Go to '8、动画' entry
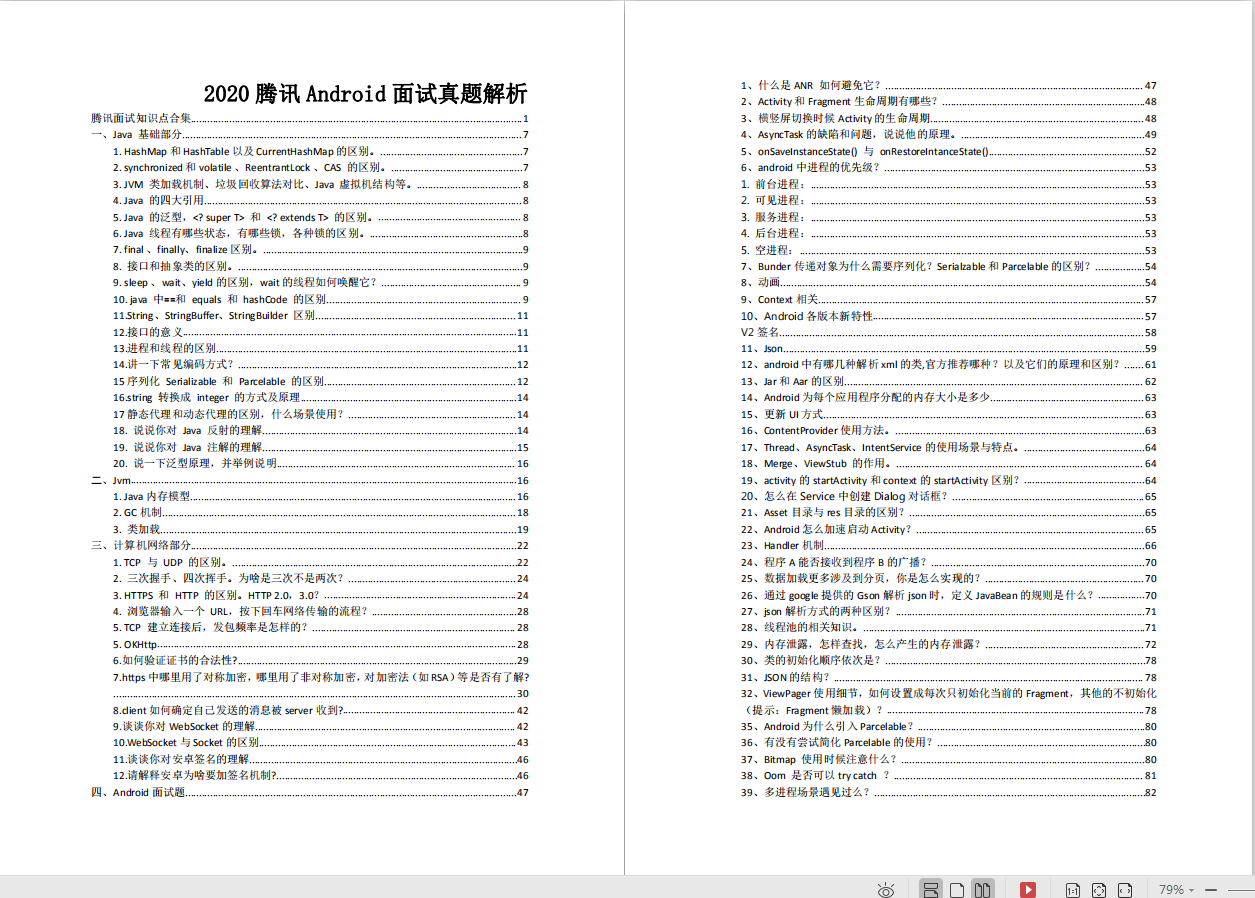The image size is (1255, 898). coord(949,283)
